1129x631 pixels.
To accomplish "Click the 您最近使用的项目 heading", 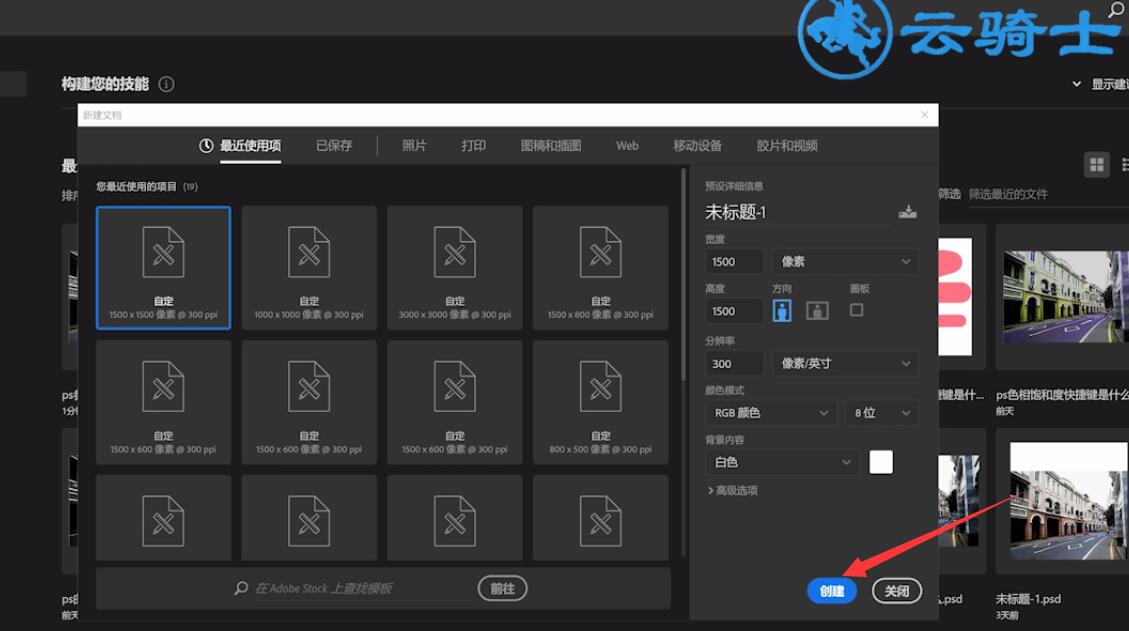I will tap(136, 187).
